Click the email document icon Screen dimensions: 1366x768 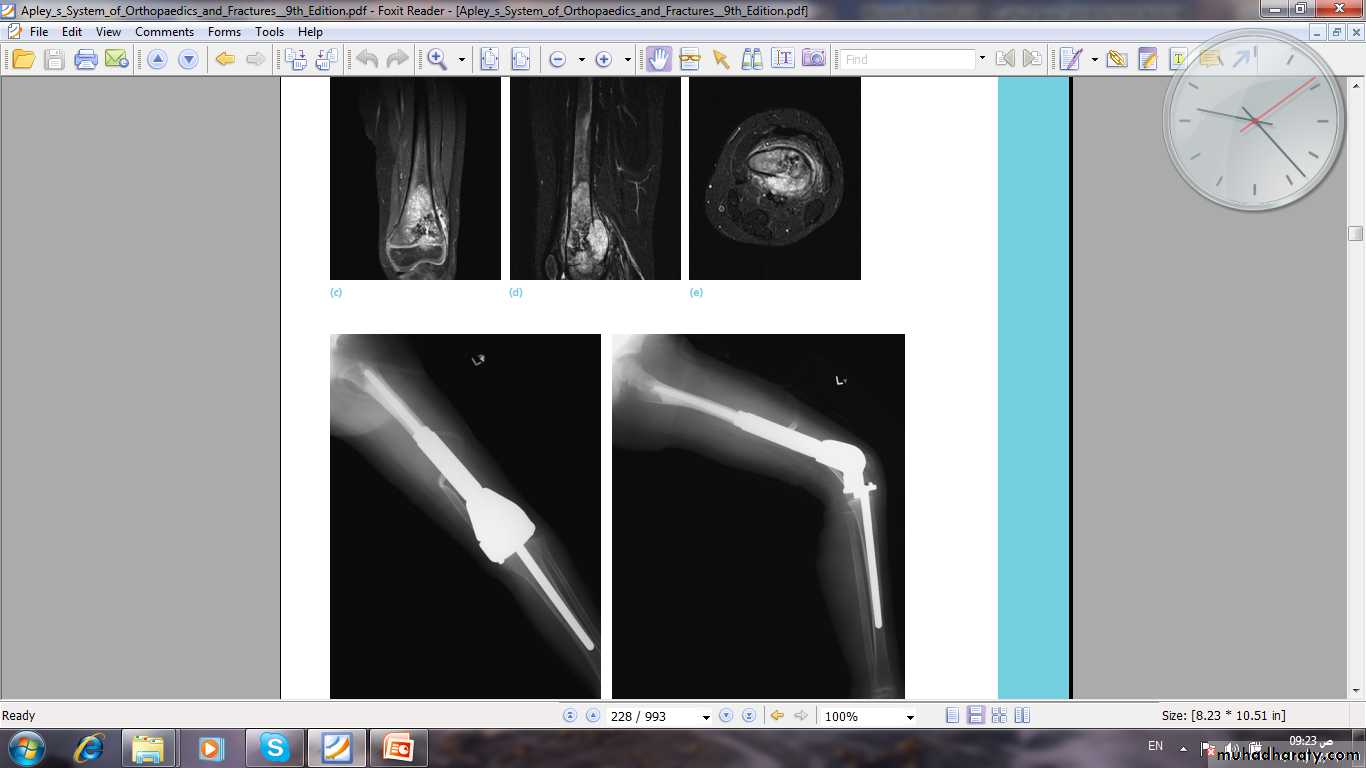tap(117, 59)
